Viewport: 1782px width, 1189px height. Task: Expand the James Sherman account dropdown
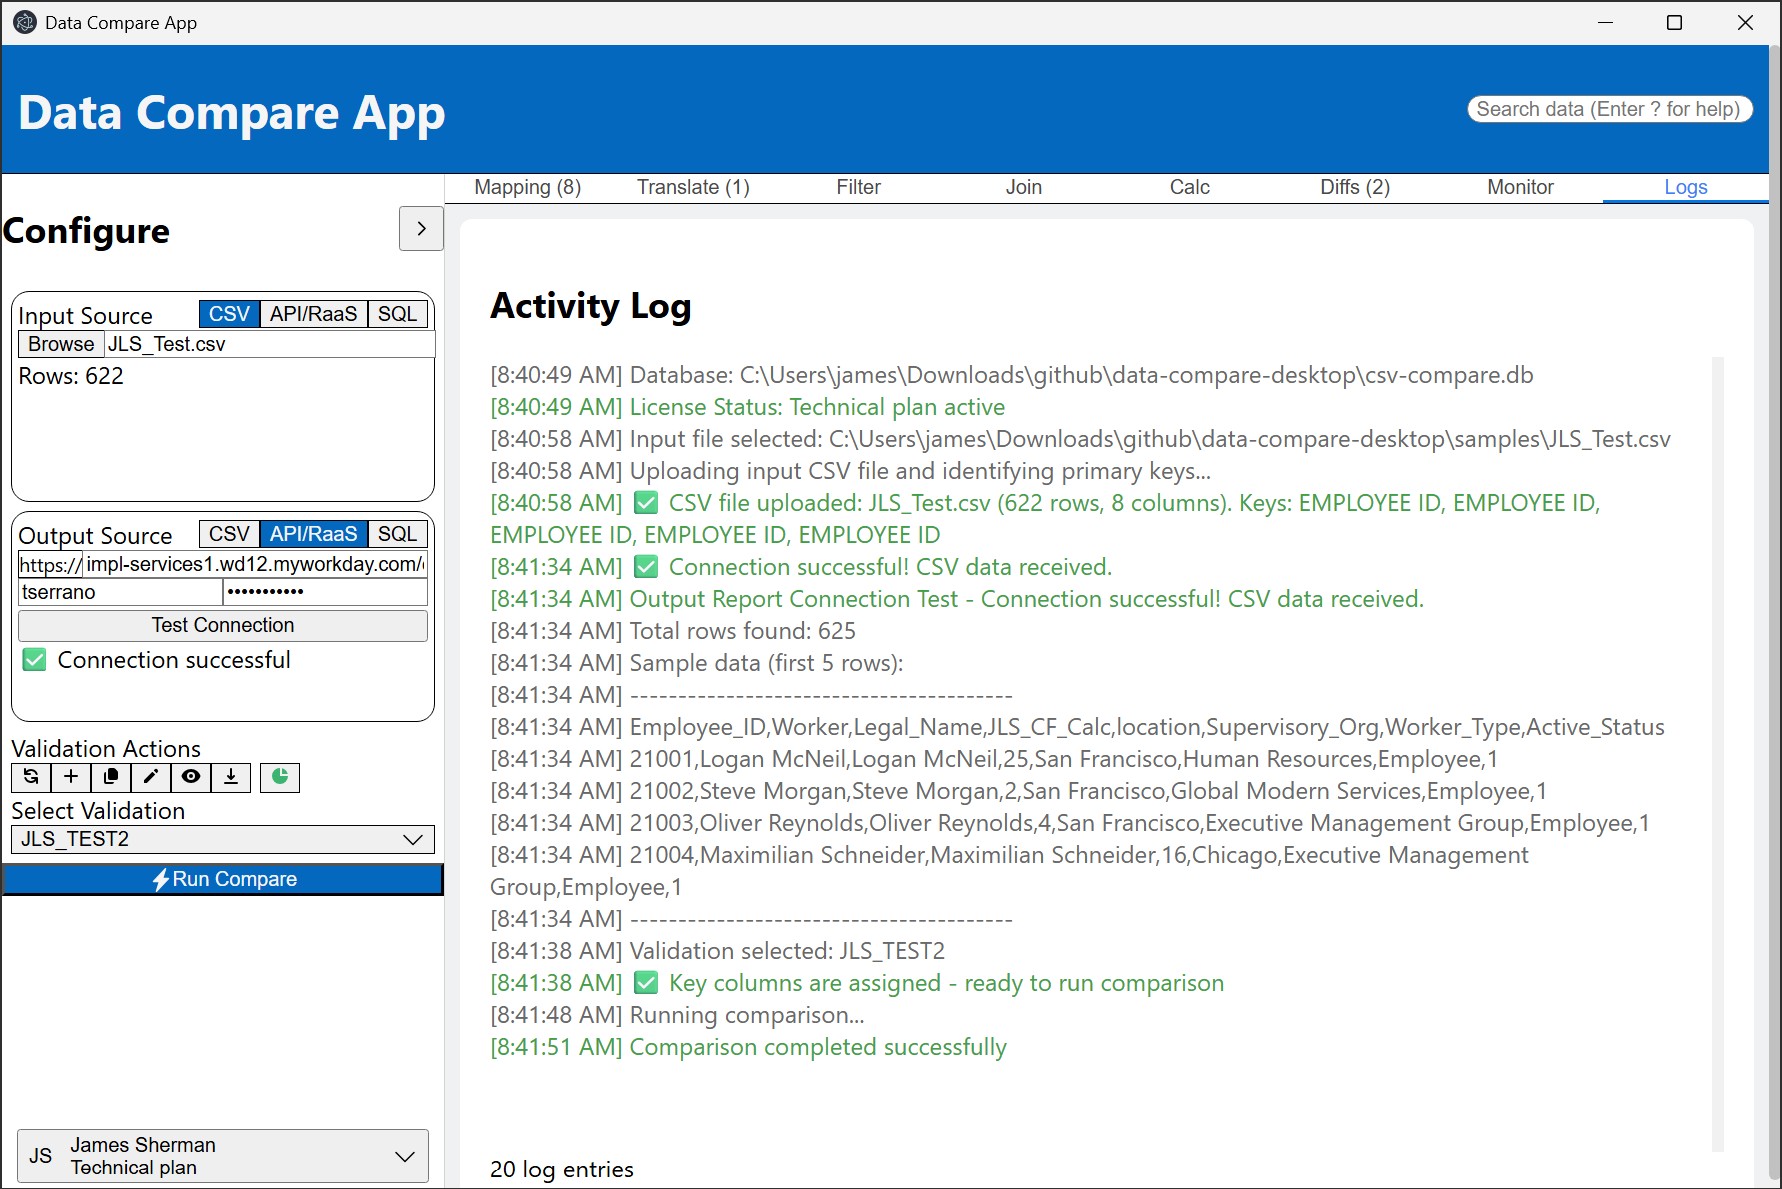point(222,1156)
